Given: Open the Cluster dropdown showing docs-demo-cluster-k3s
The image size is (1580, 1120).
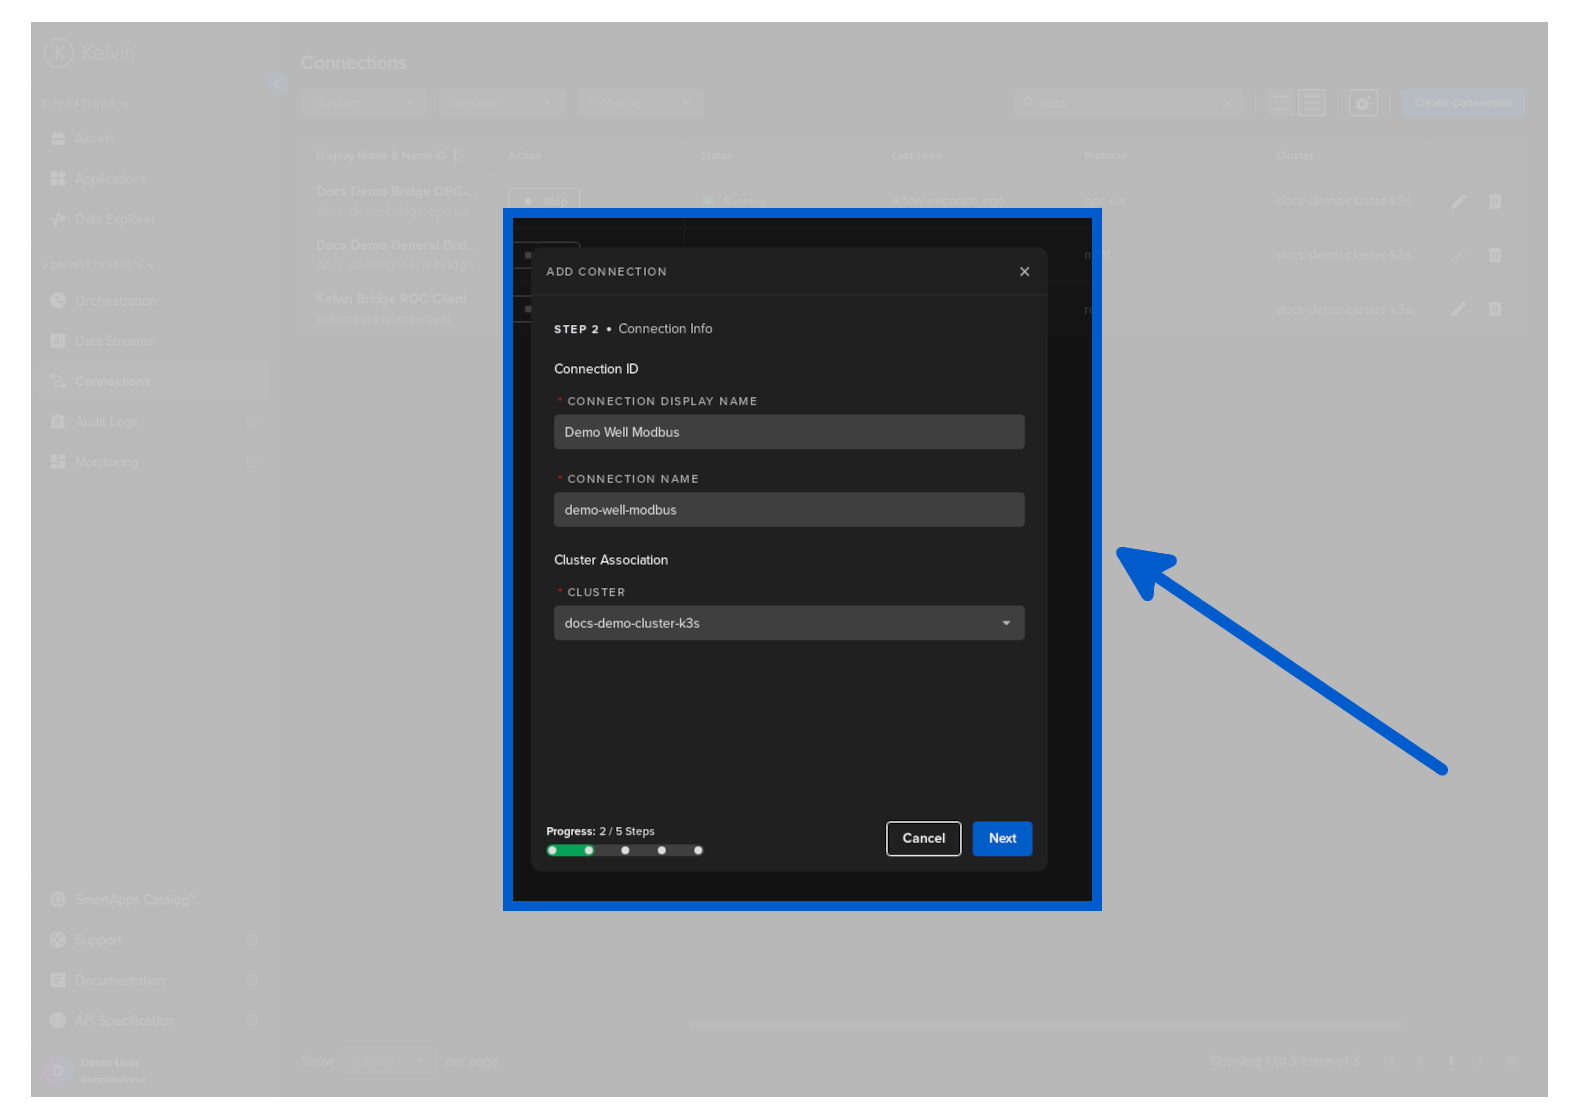Looking at the screenshot, I should tap(788, 623).
